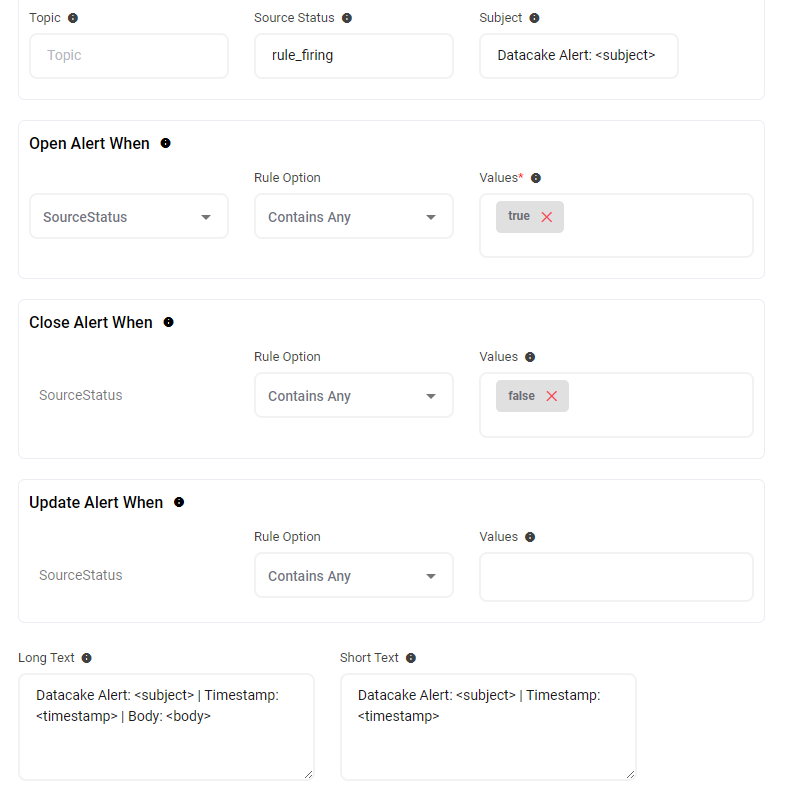The height and width of the screenshot is (794, 795).
Task: Click the Close Alert Values input box
Action: (x=617, y=405)
